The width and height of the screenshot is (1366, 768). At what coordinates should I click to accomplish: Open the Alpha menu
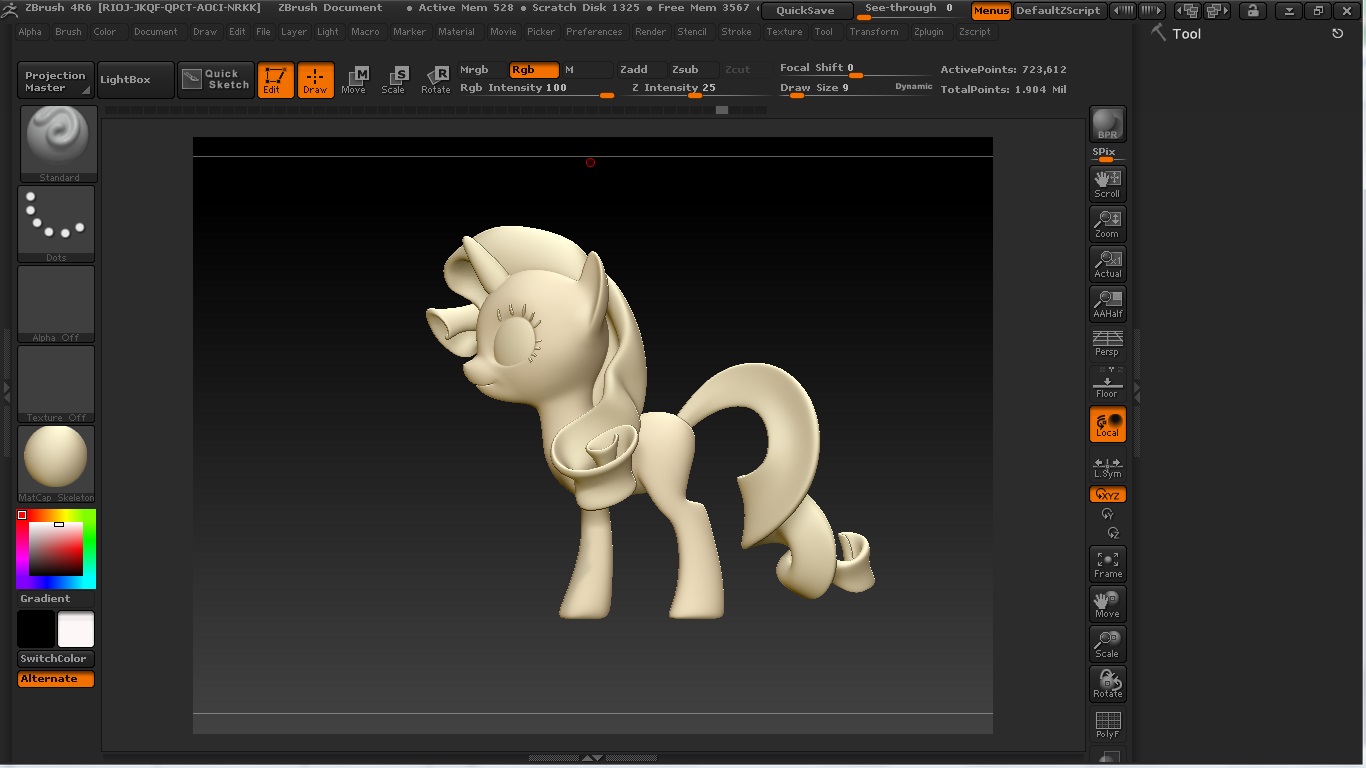(30, 32)
